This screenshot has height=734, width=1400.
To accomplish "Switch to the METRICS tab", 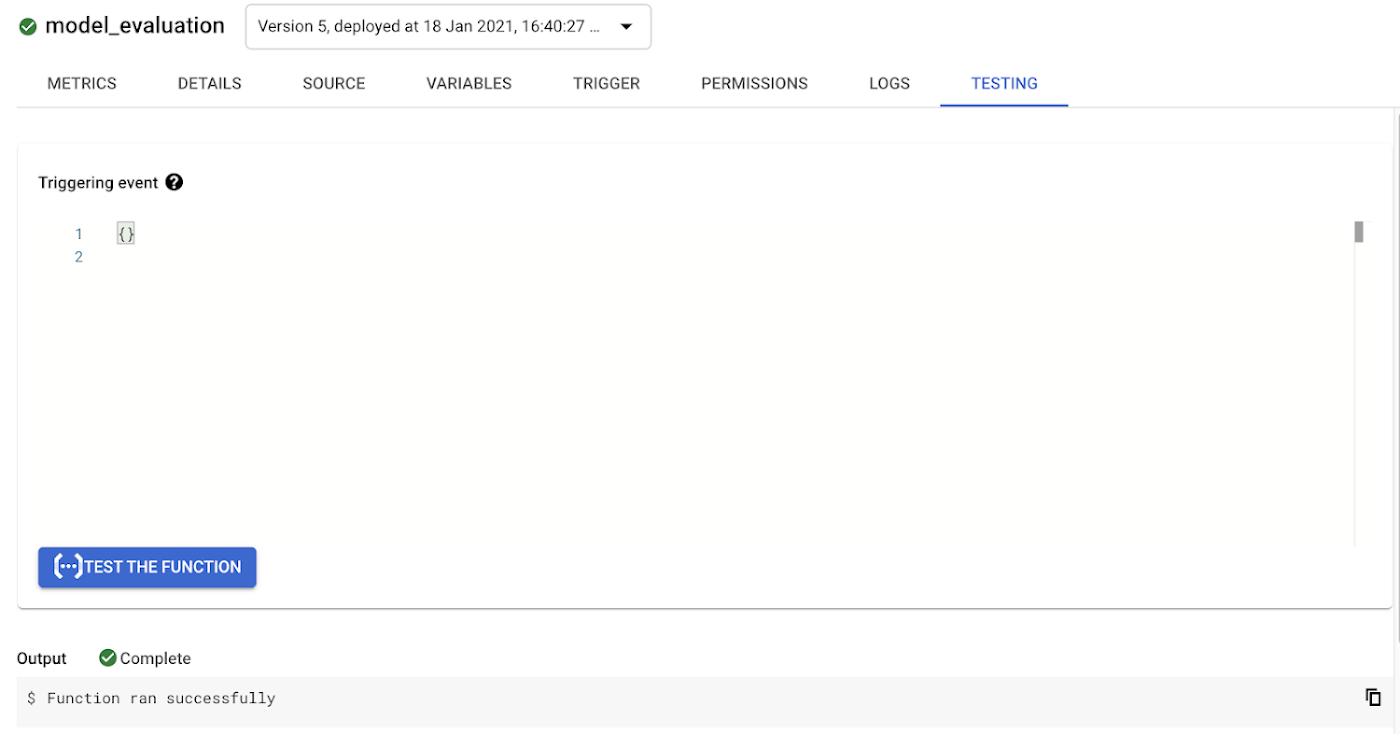I will click(x=81, y=83).
